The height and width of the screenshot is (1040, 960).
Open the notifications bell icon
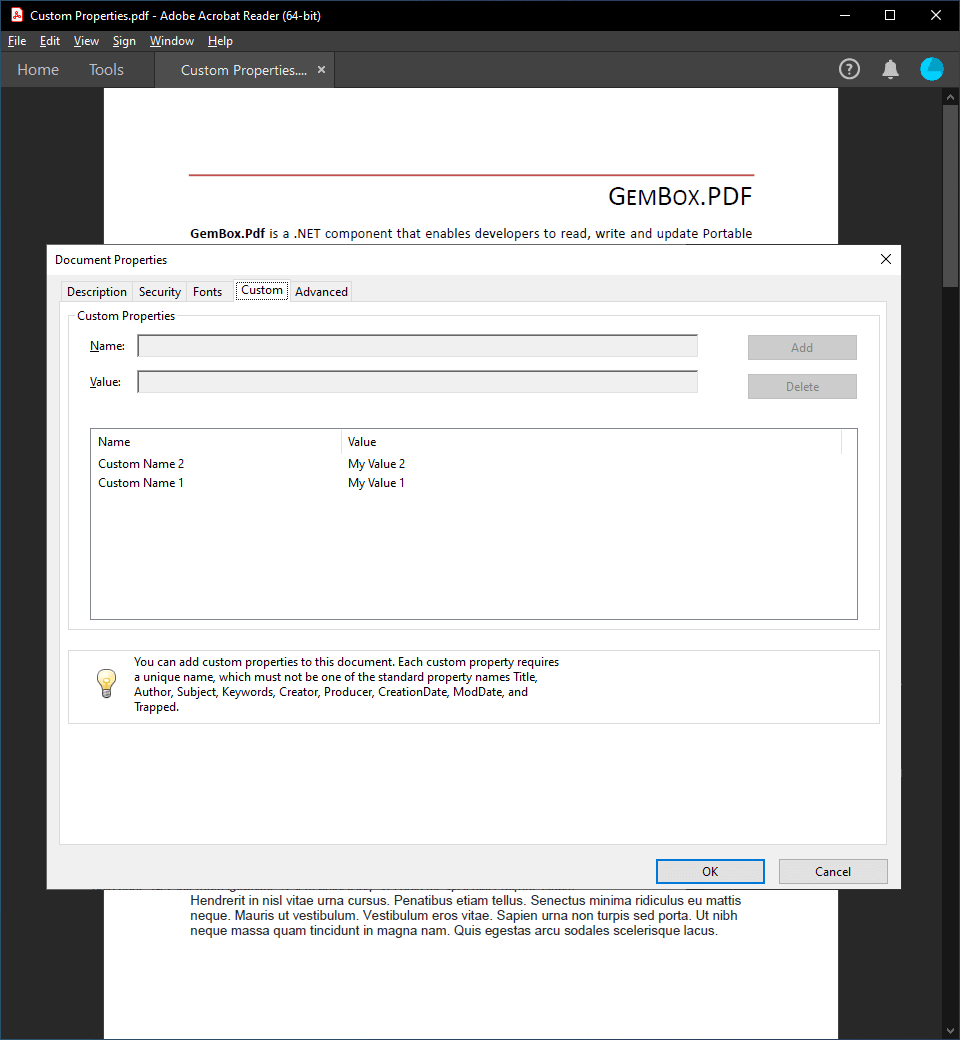(890, 69)
